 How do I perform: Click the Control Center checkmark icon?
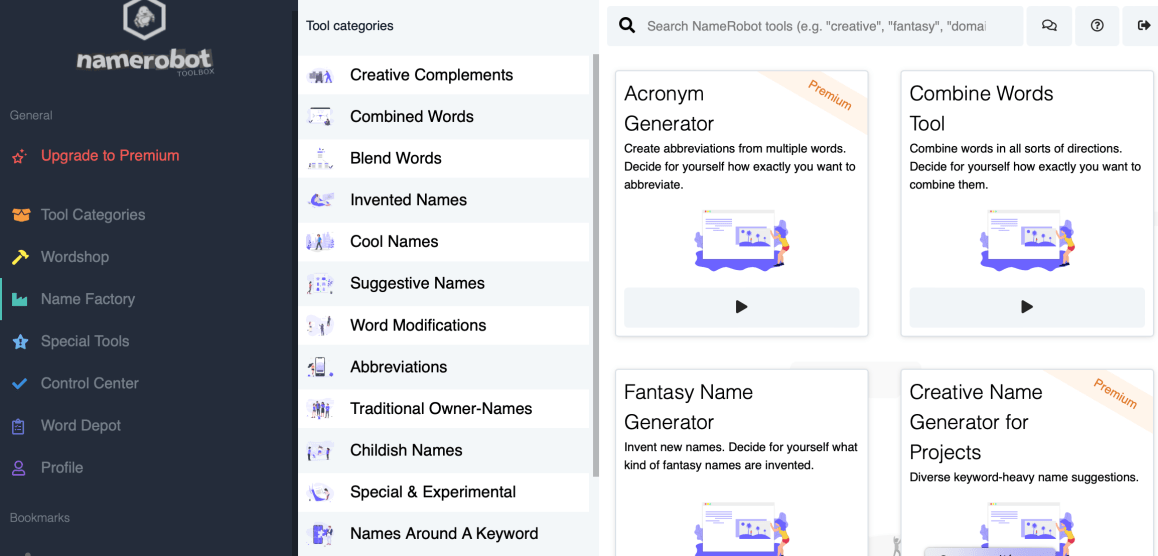point(20,383)
